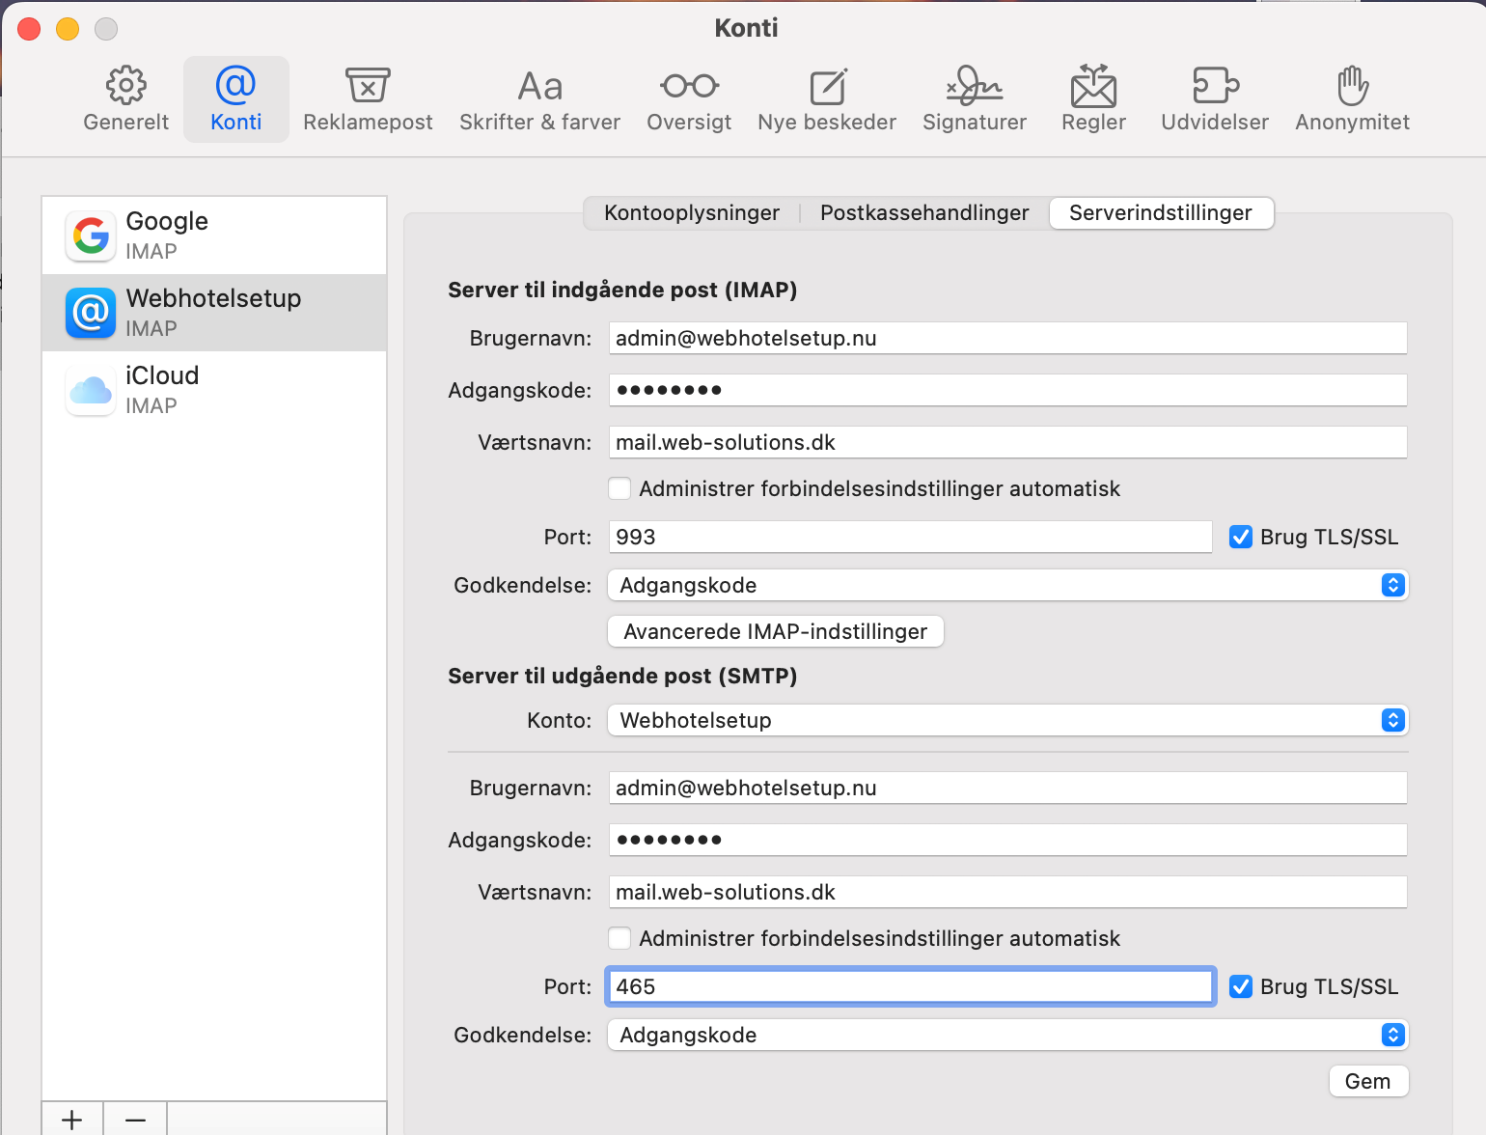Click the Gem save button
Screen dimensions: 1486x1135
1368,1081
